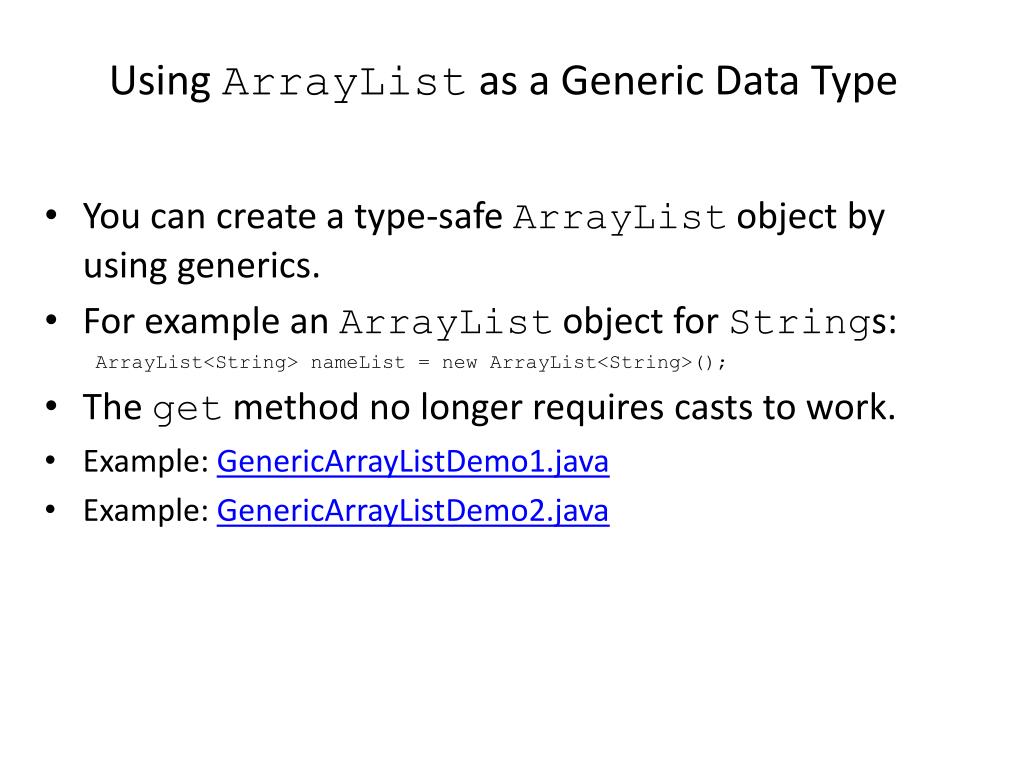This screenshot has height=768, width=1024.
Task: Click the word "Using" in the slide title
Action: coord(159,81)
